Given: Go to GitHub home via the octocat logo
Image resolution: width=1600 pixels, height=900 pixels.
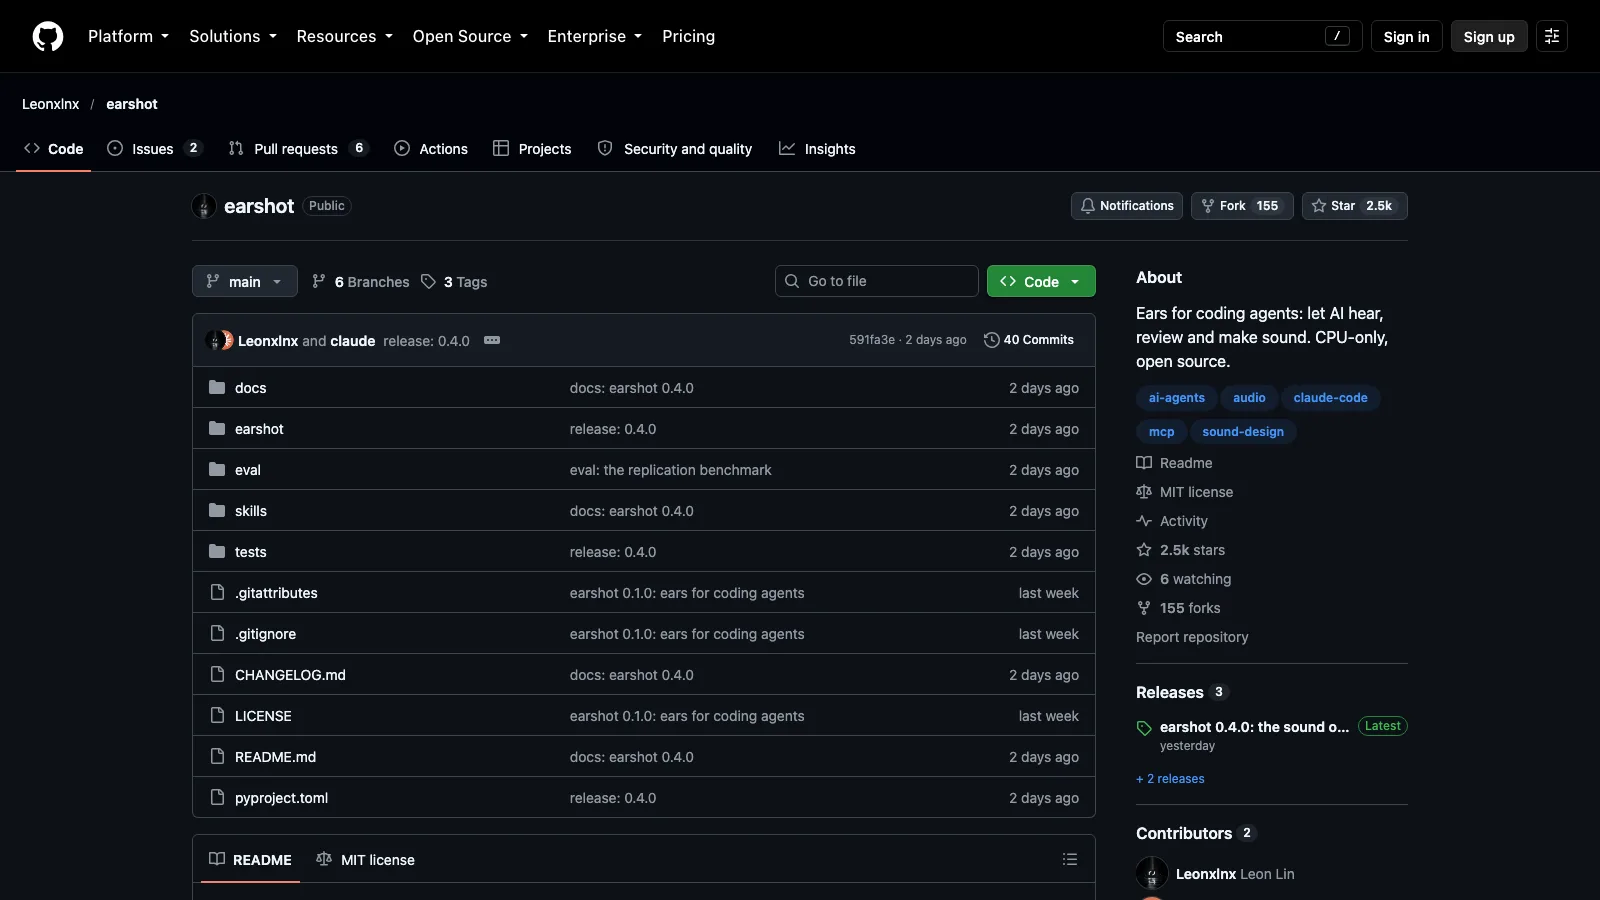Looking at the screenshot, I should pyautogui.click(x=48, y=37).
